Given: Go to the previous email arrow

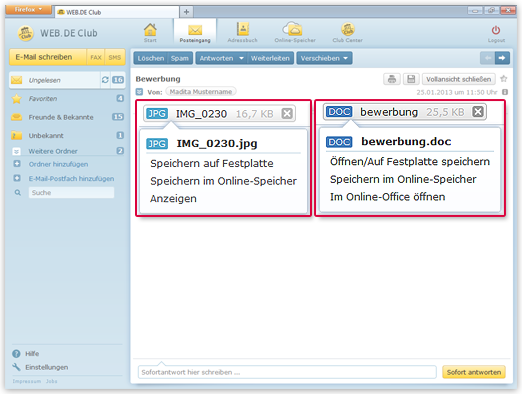Looking at the screenshot, I should point(487,58).
